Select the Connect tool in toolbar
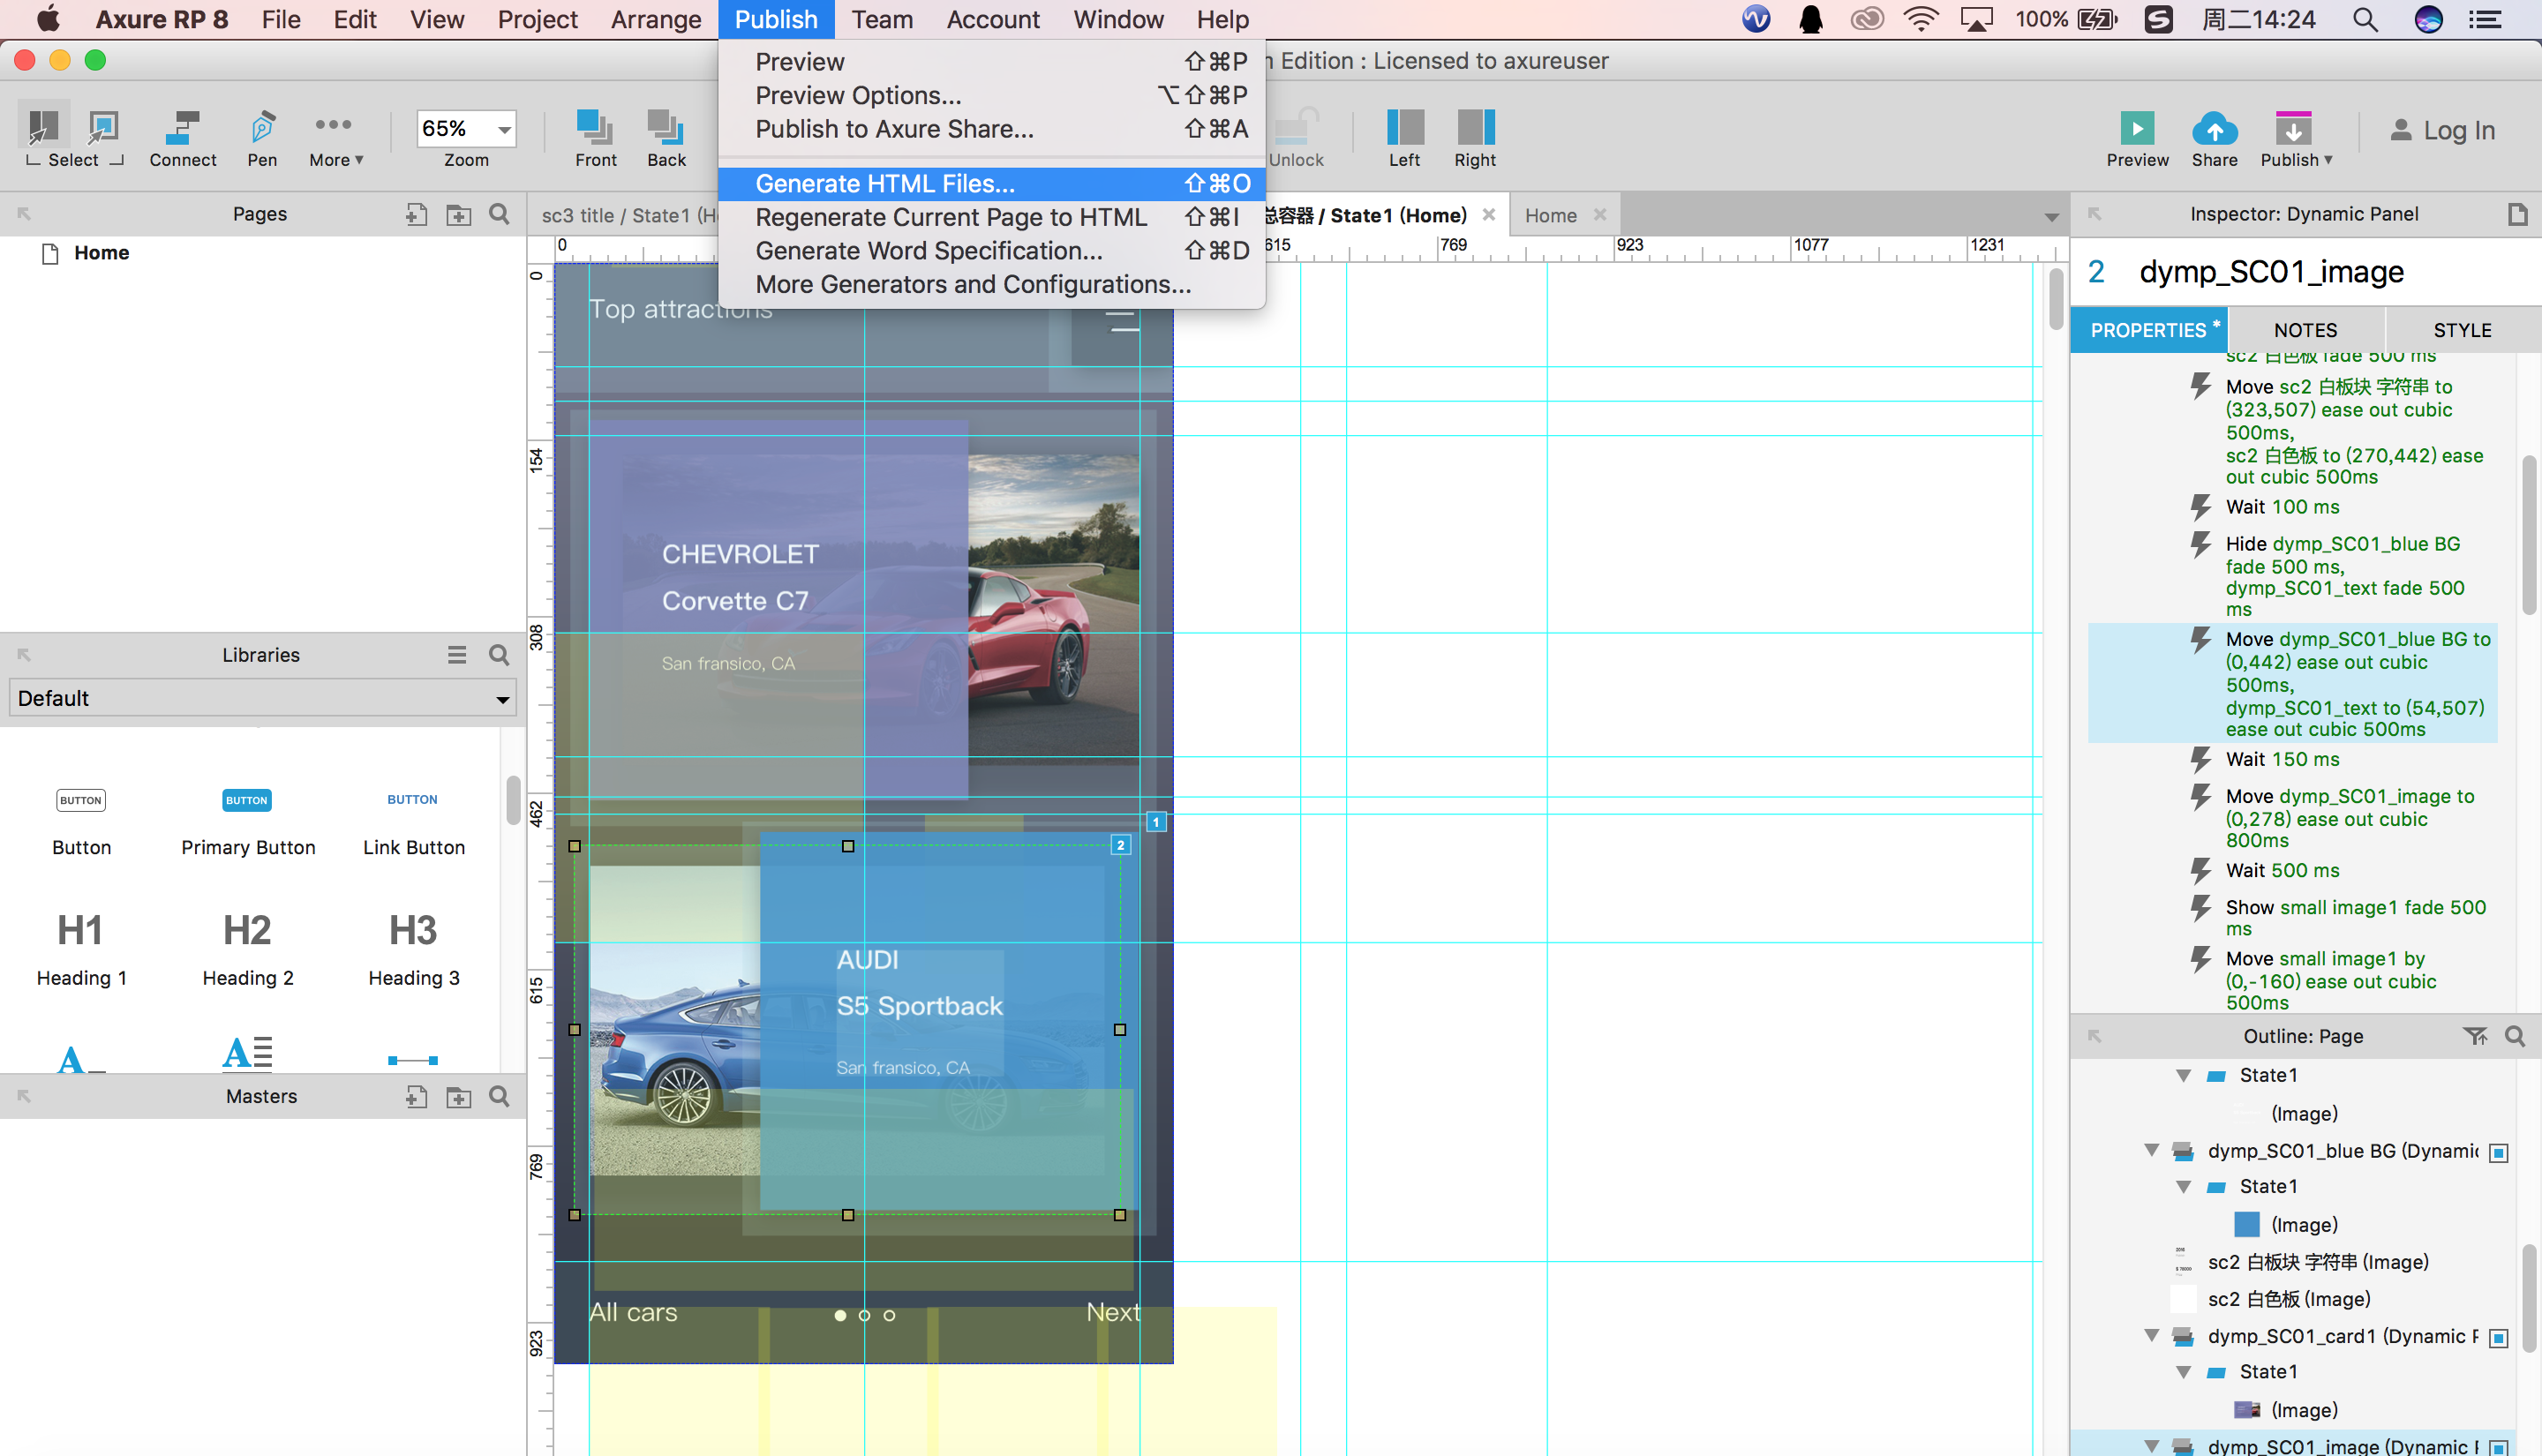 [182, 129]
